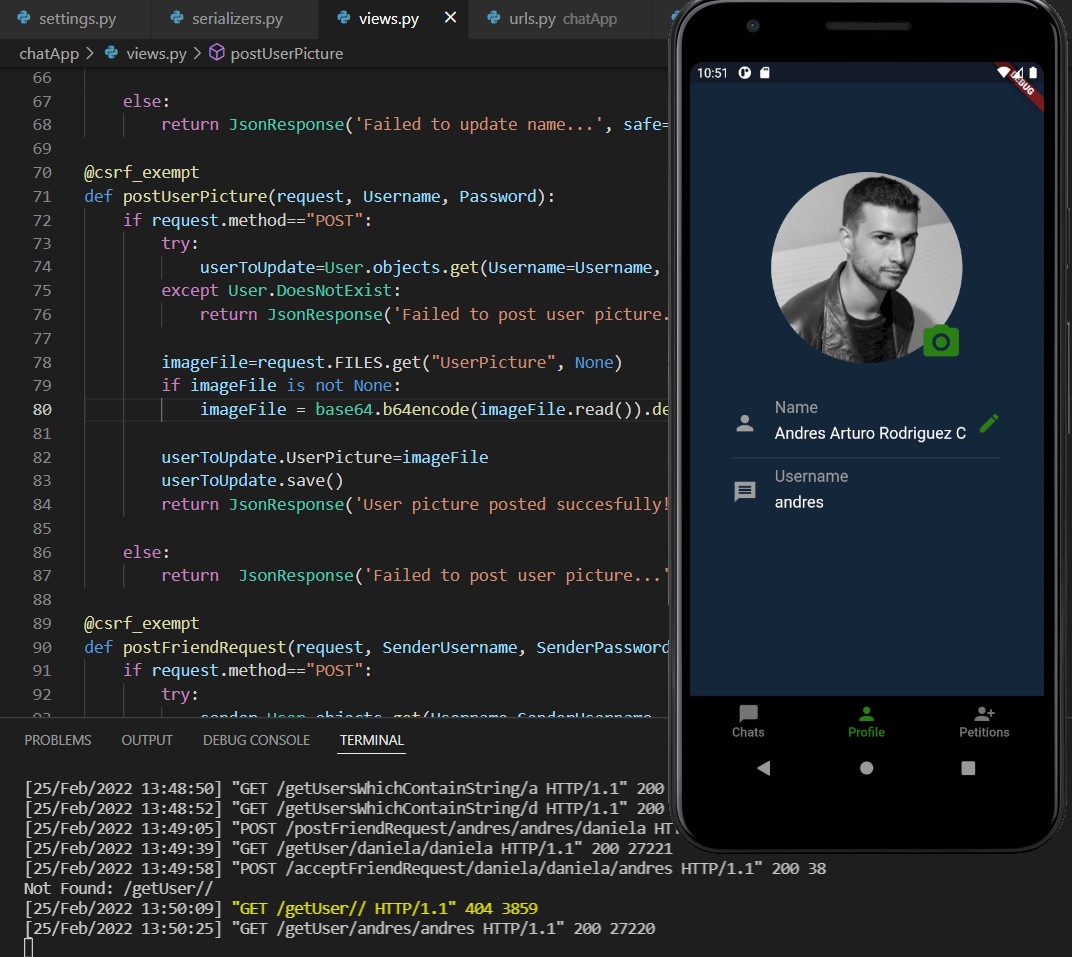Switch to the DEBUG CONSOLE panel tab
Screen dimensions: 1072x957
256,740
